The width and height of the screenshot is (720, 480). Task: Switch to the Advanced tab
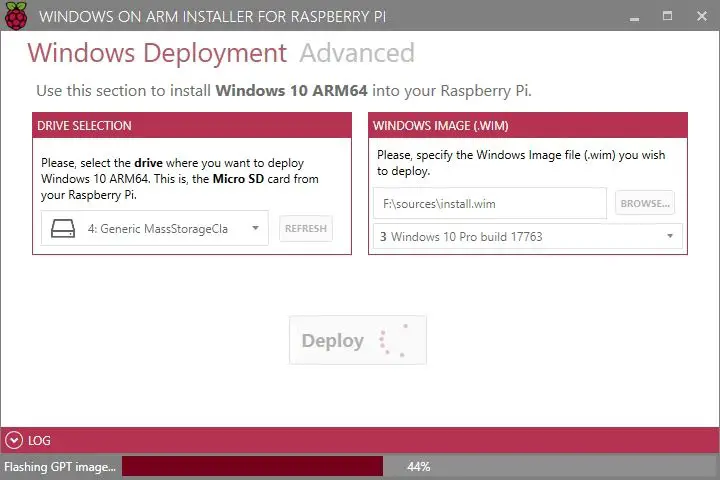click(x=357, y=53)
